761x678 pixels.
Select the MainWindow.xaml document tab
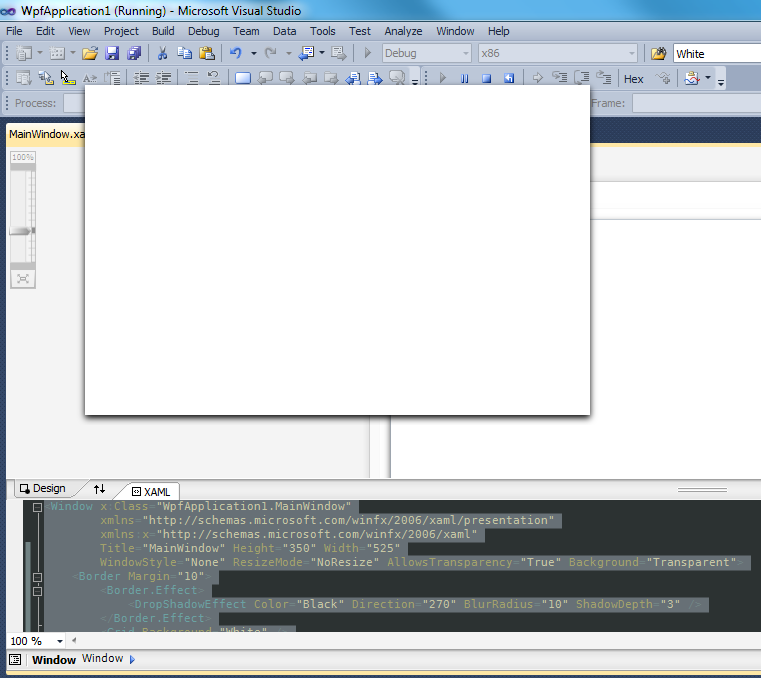point(46,134)
